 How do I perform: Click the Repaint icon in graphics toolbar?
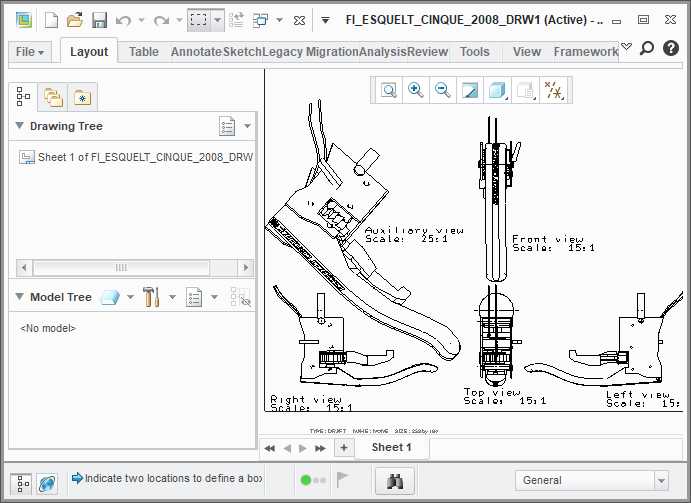[469, 90]
